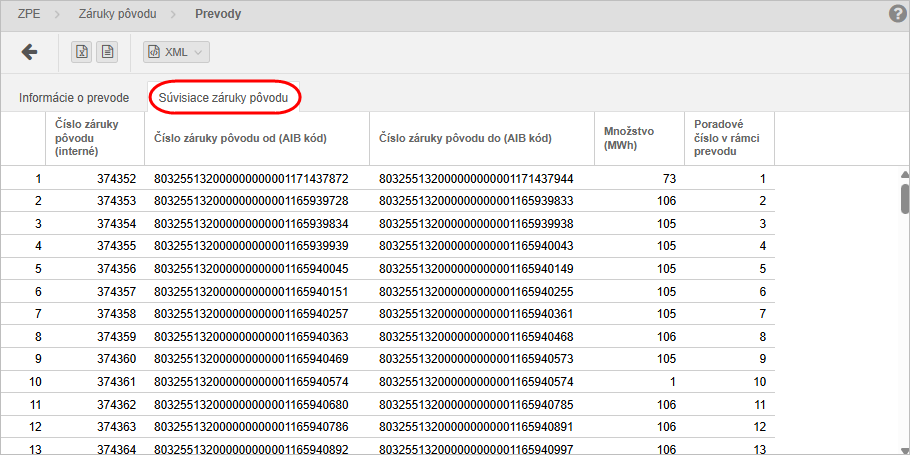The image size is (910, 461).
Task: Click the back arrow icon
Action: pos(29,52)
